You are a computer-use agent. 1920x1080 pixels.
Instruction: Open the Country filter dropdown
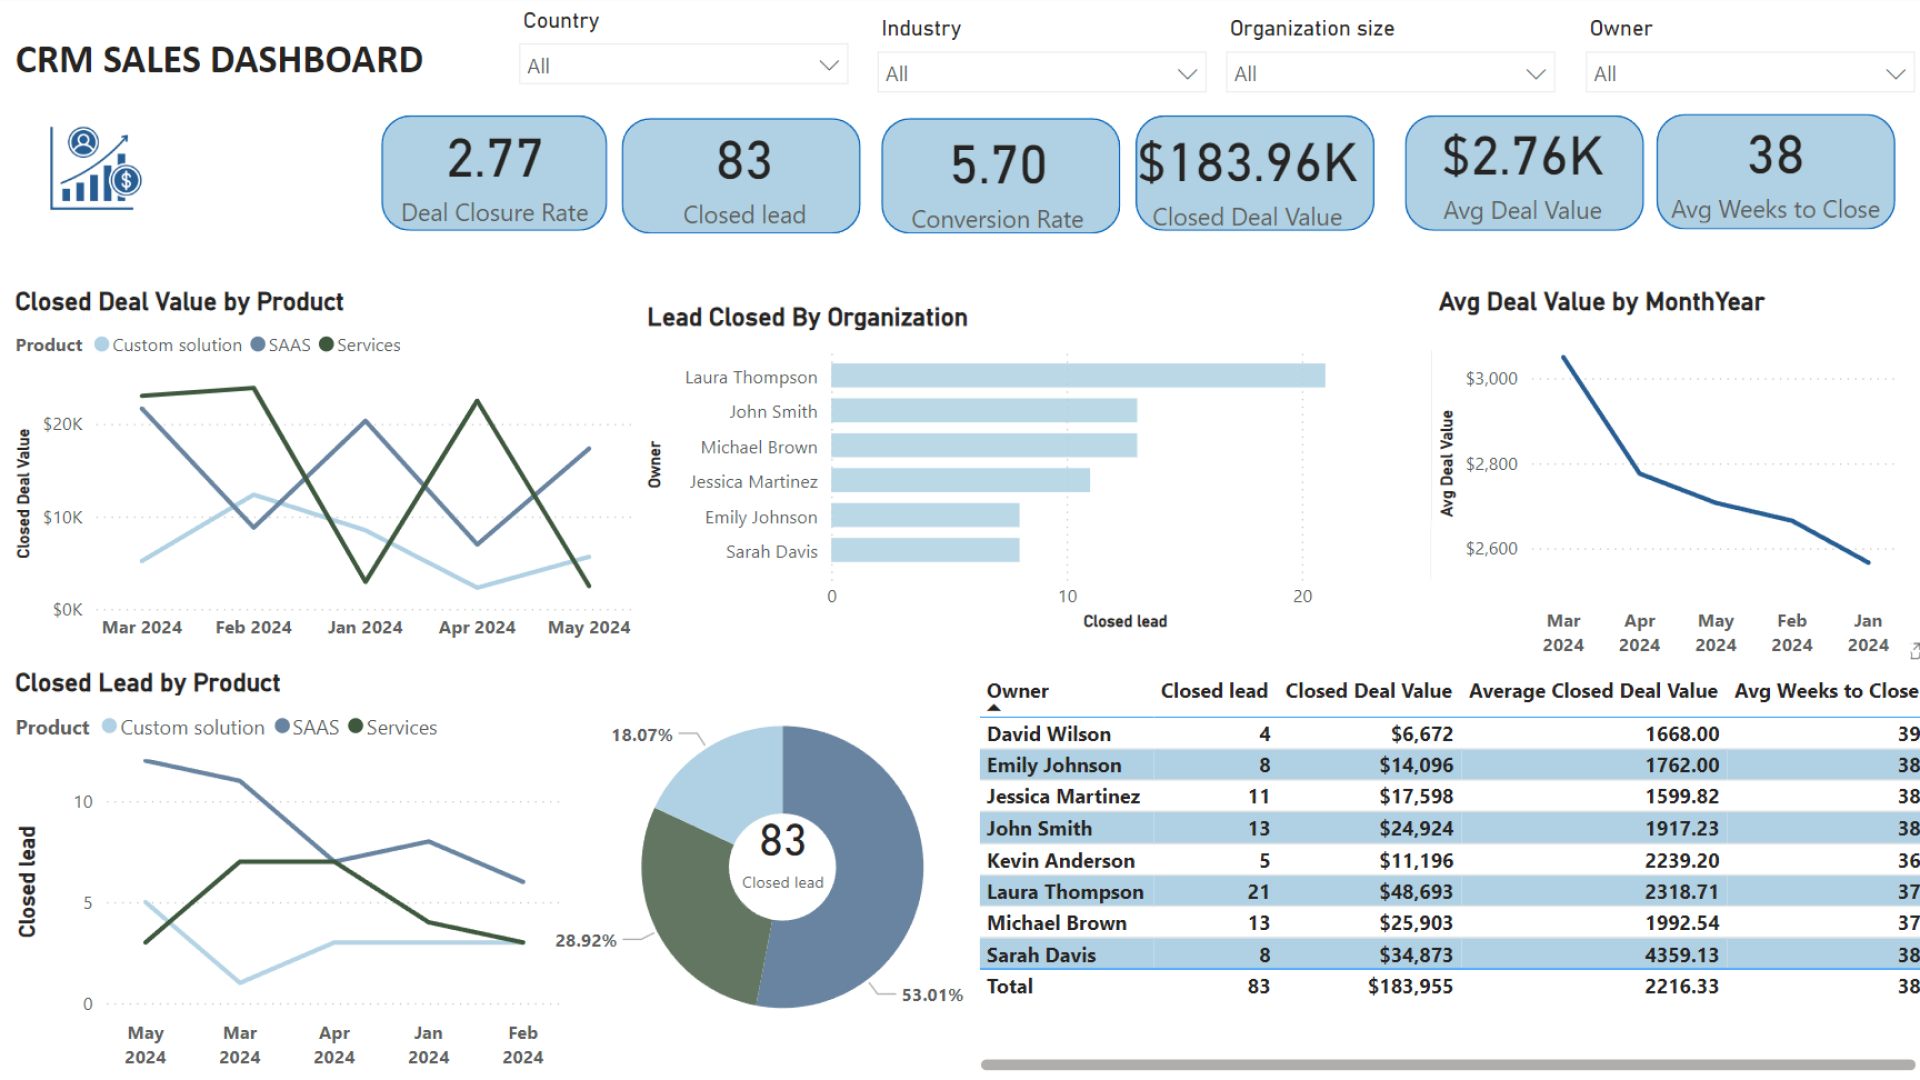click(x=684, y=65)
